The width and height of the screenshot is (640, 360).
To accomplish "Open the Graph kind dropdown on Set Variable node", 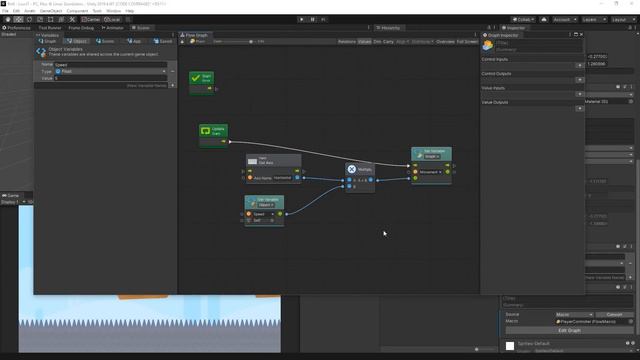I will click(431, 156).
